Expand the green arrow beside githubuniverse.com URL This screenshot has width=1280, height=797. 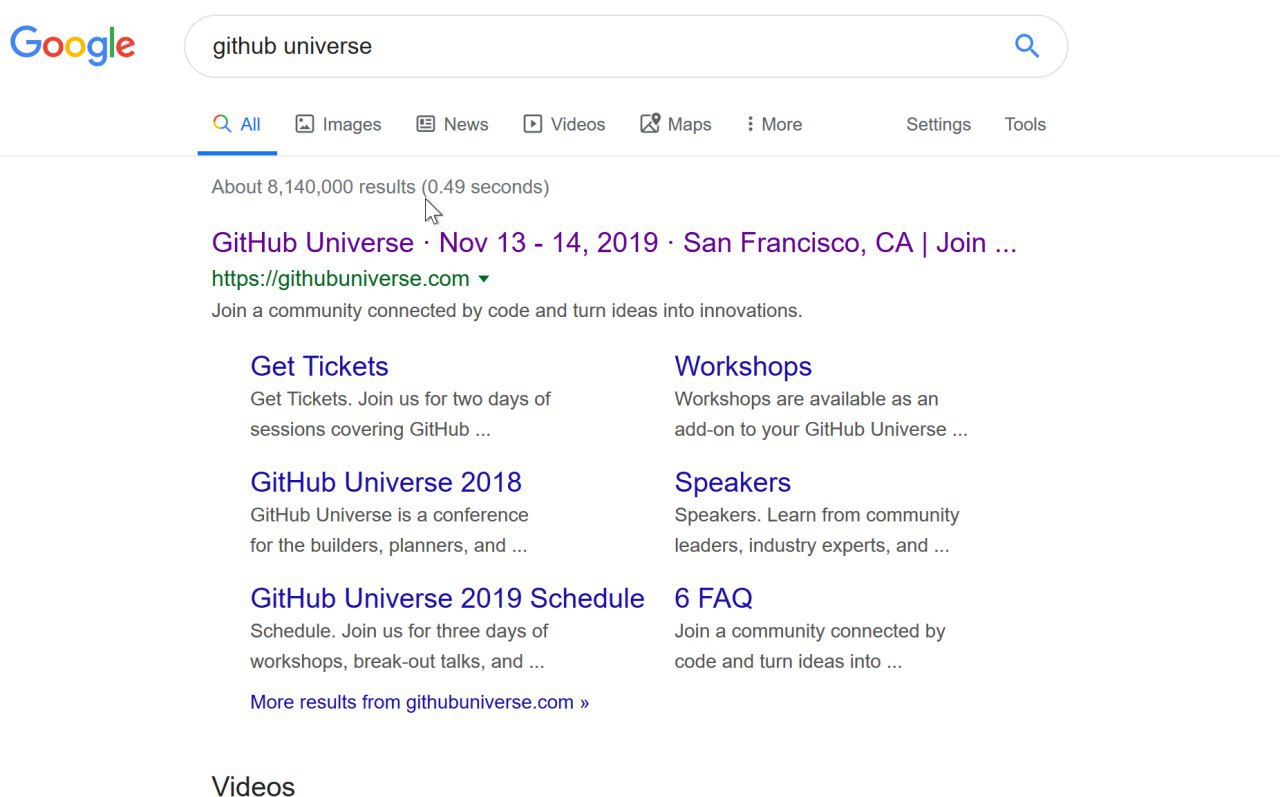484,279
